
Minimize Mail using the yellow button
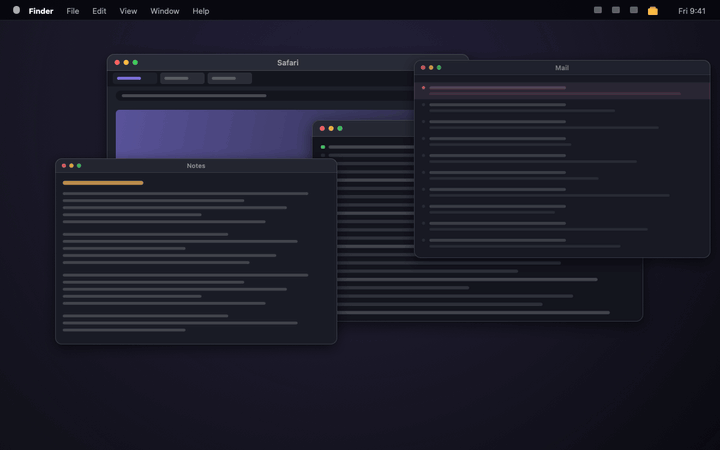click(x=431, y=68)
